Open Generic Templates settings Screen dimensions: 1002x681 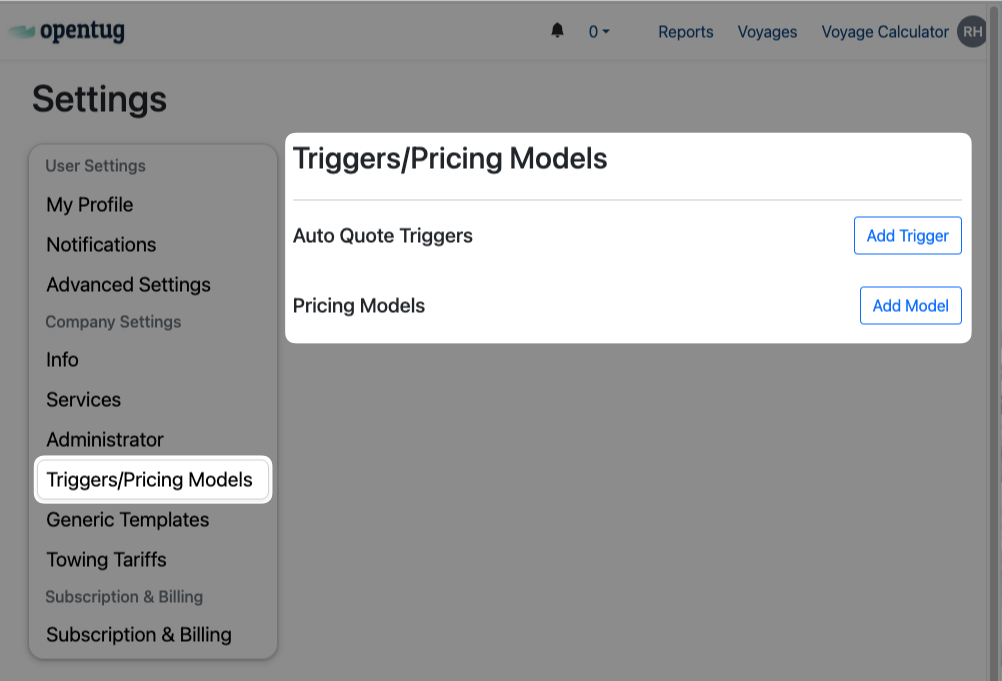click(x=127, y=520)
